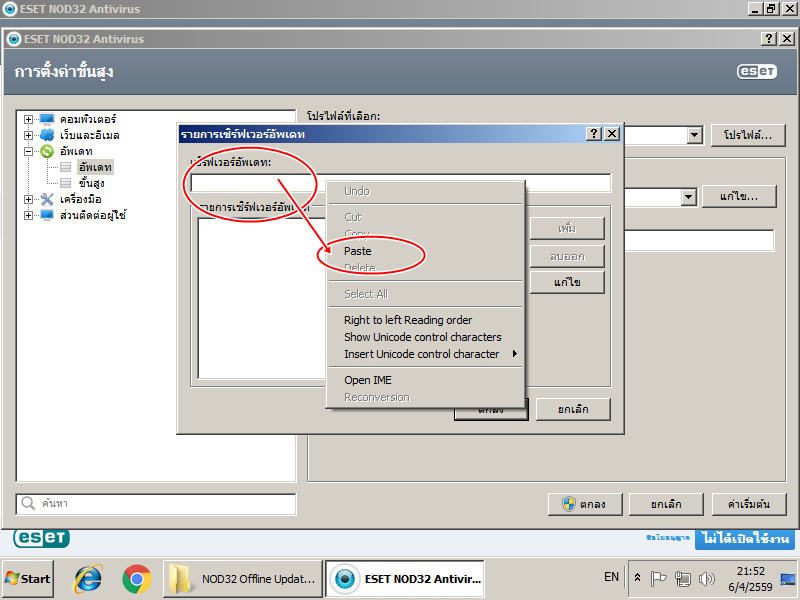Click the help button of the server list dialog
This screenshot has height=600, width=800.
pos(593,134)
